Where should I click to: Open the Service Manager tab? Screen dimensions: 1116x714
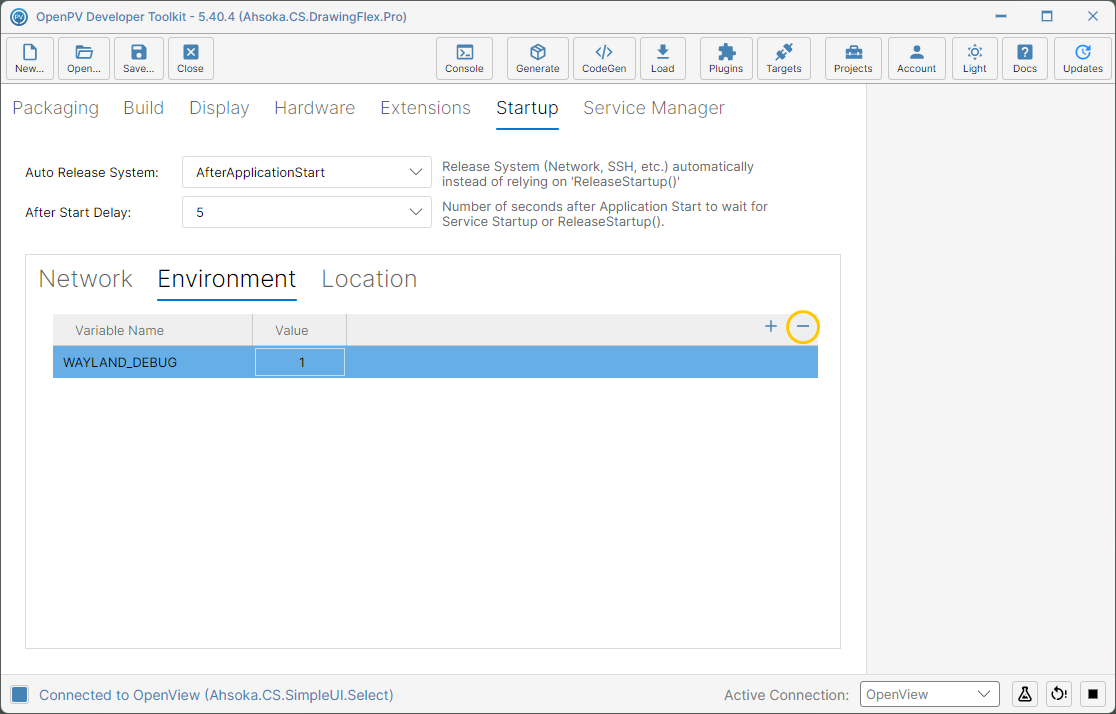[x=654, y=108]
